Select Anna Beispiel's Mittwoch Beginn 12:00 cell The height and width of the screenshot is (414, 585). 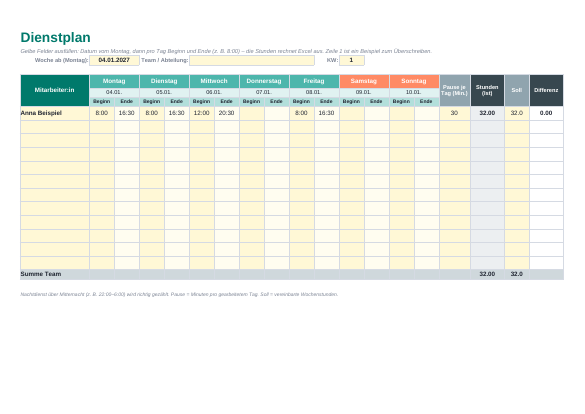[x=202, y=113]
